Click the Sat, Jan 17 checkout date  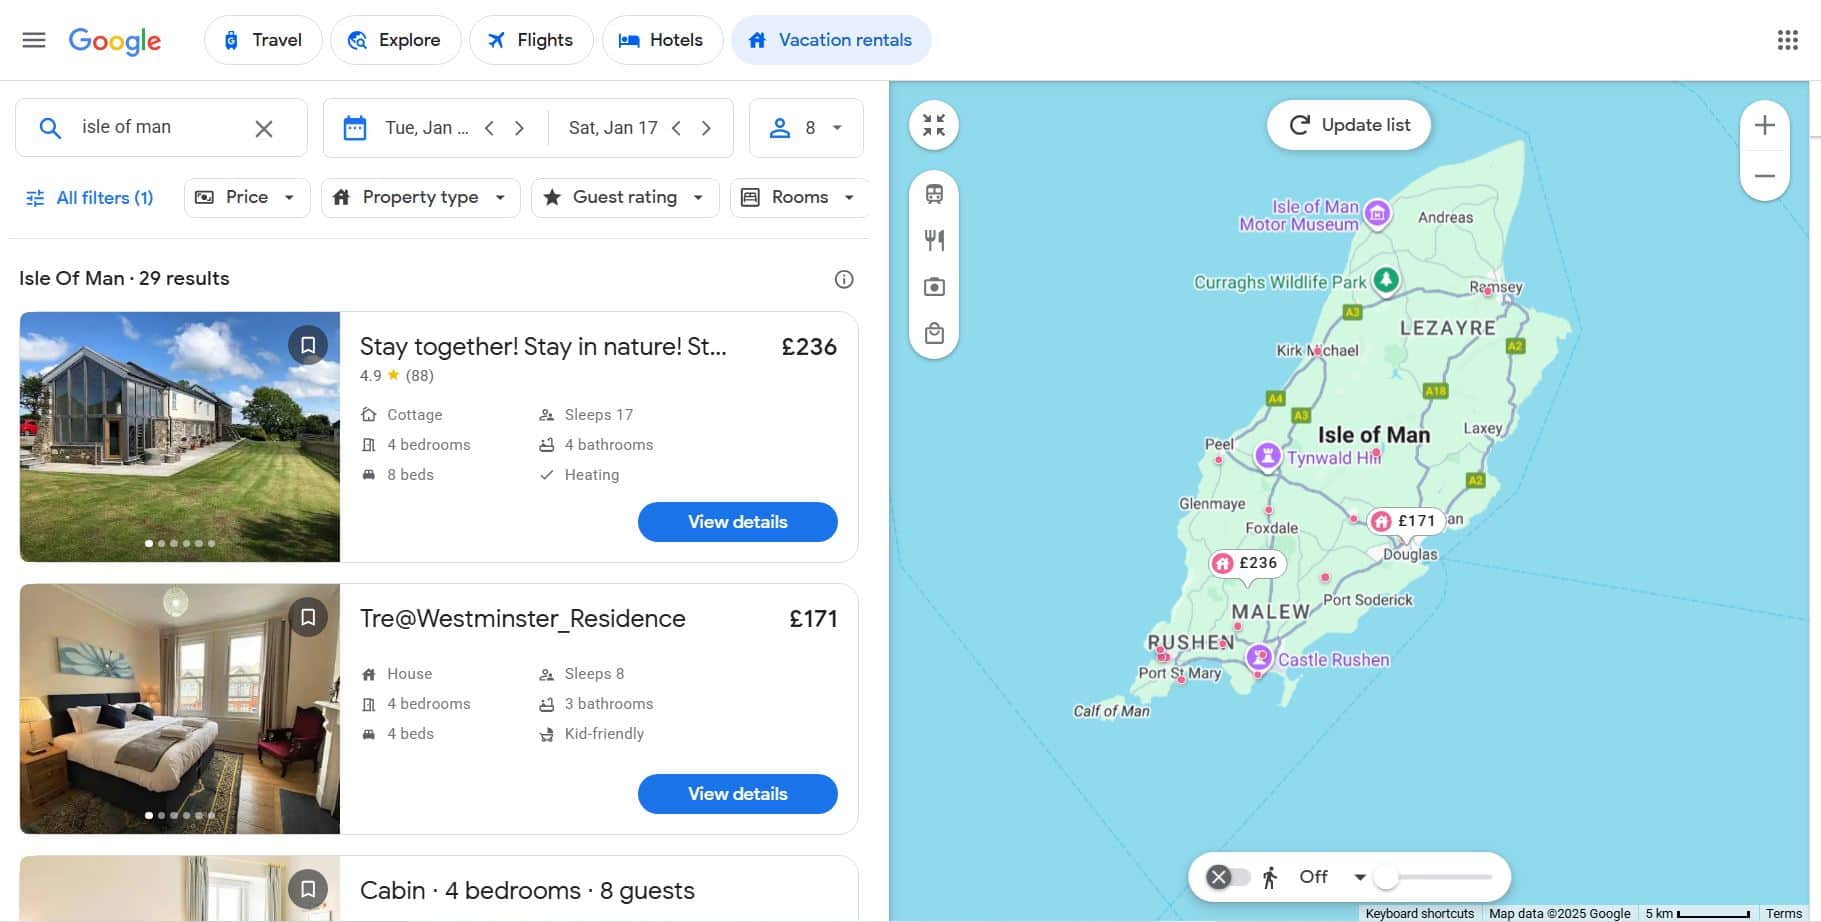[x=613, y=128]
